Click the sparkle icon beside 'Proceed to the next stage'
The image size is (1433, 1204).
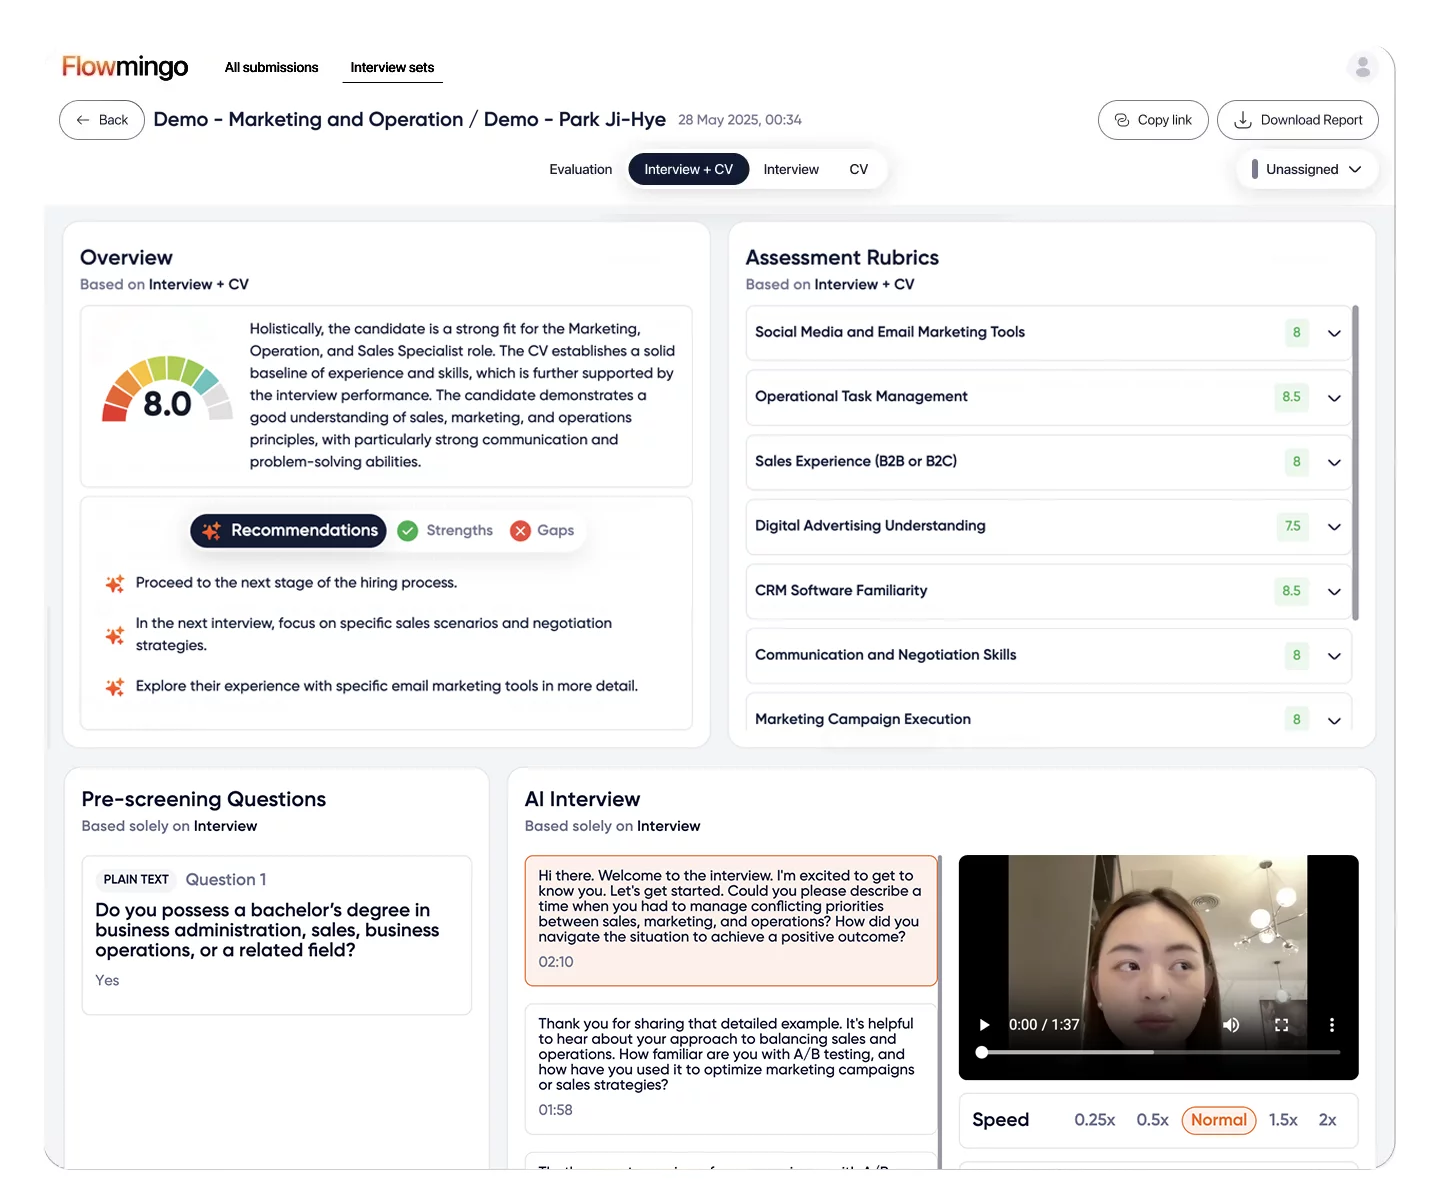click(x=115, y=583)
